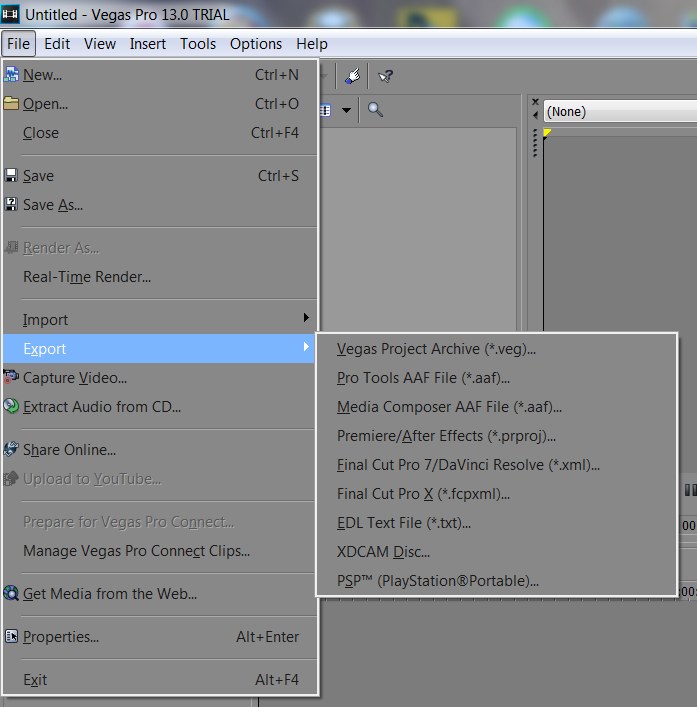Open the views dropdown arrow in media toolbar
This screenshot has width=697, height=707.
point(346,110)
